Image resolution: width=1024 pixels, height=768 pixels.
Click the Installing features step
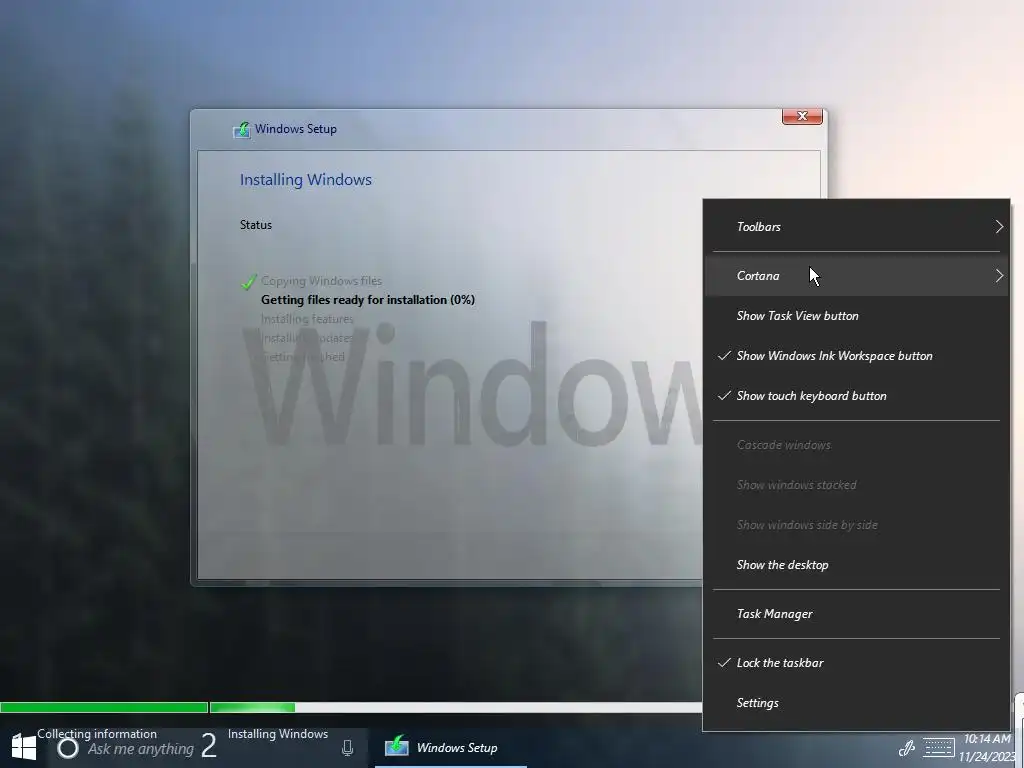(307, 319)
